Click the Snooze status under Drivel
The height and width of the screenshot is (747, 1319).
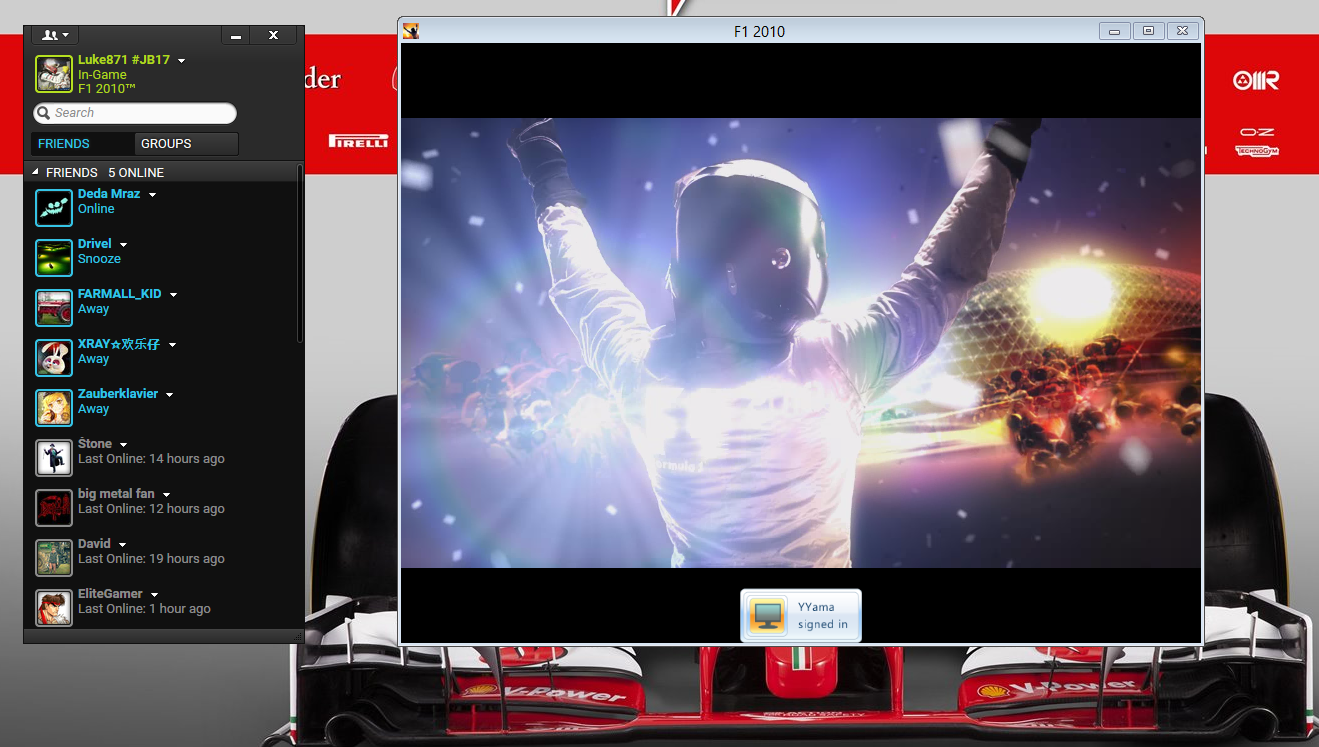click(x=99, y=259)
